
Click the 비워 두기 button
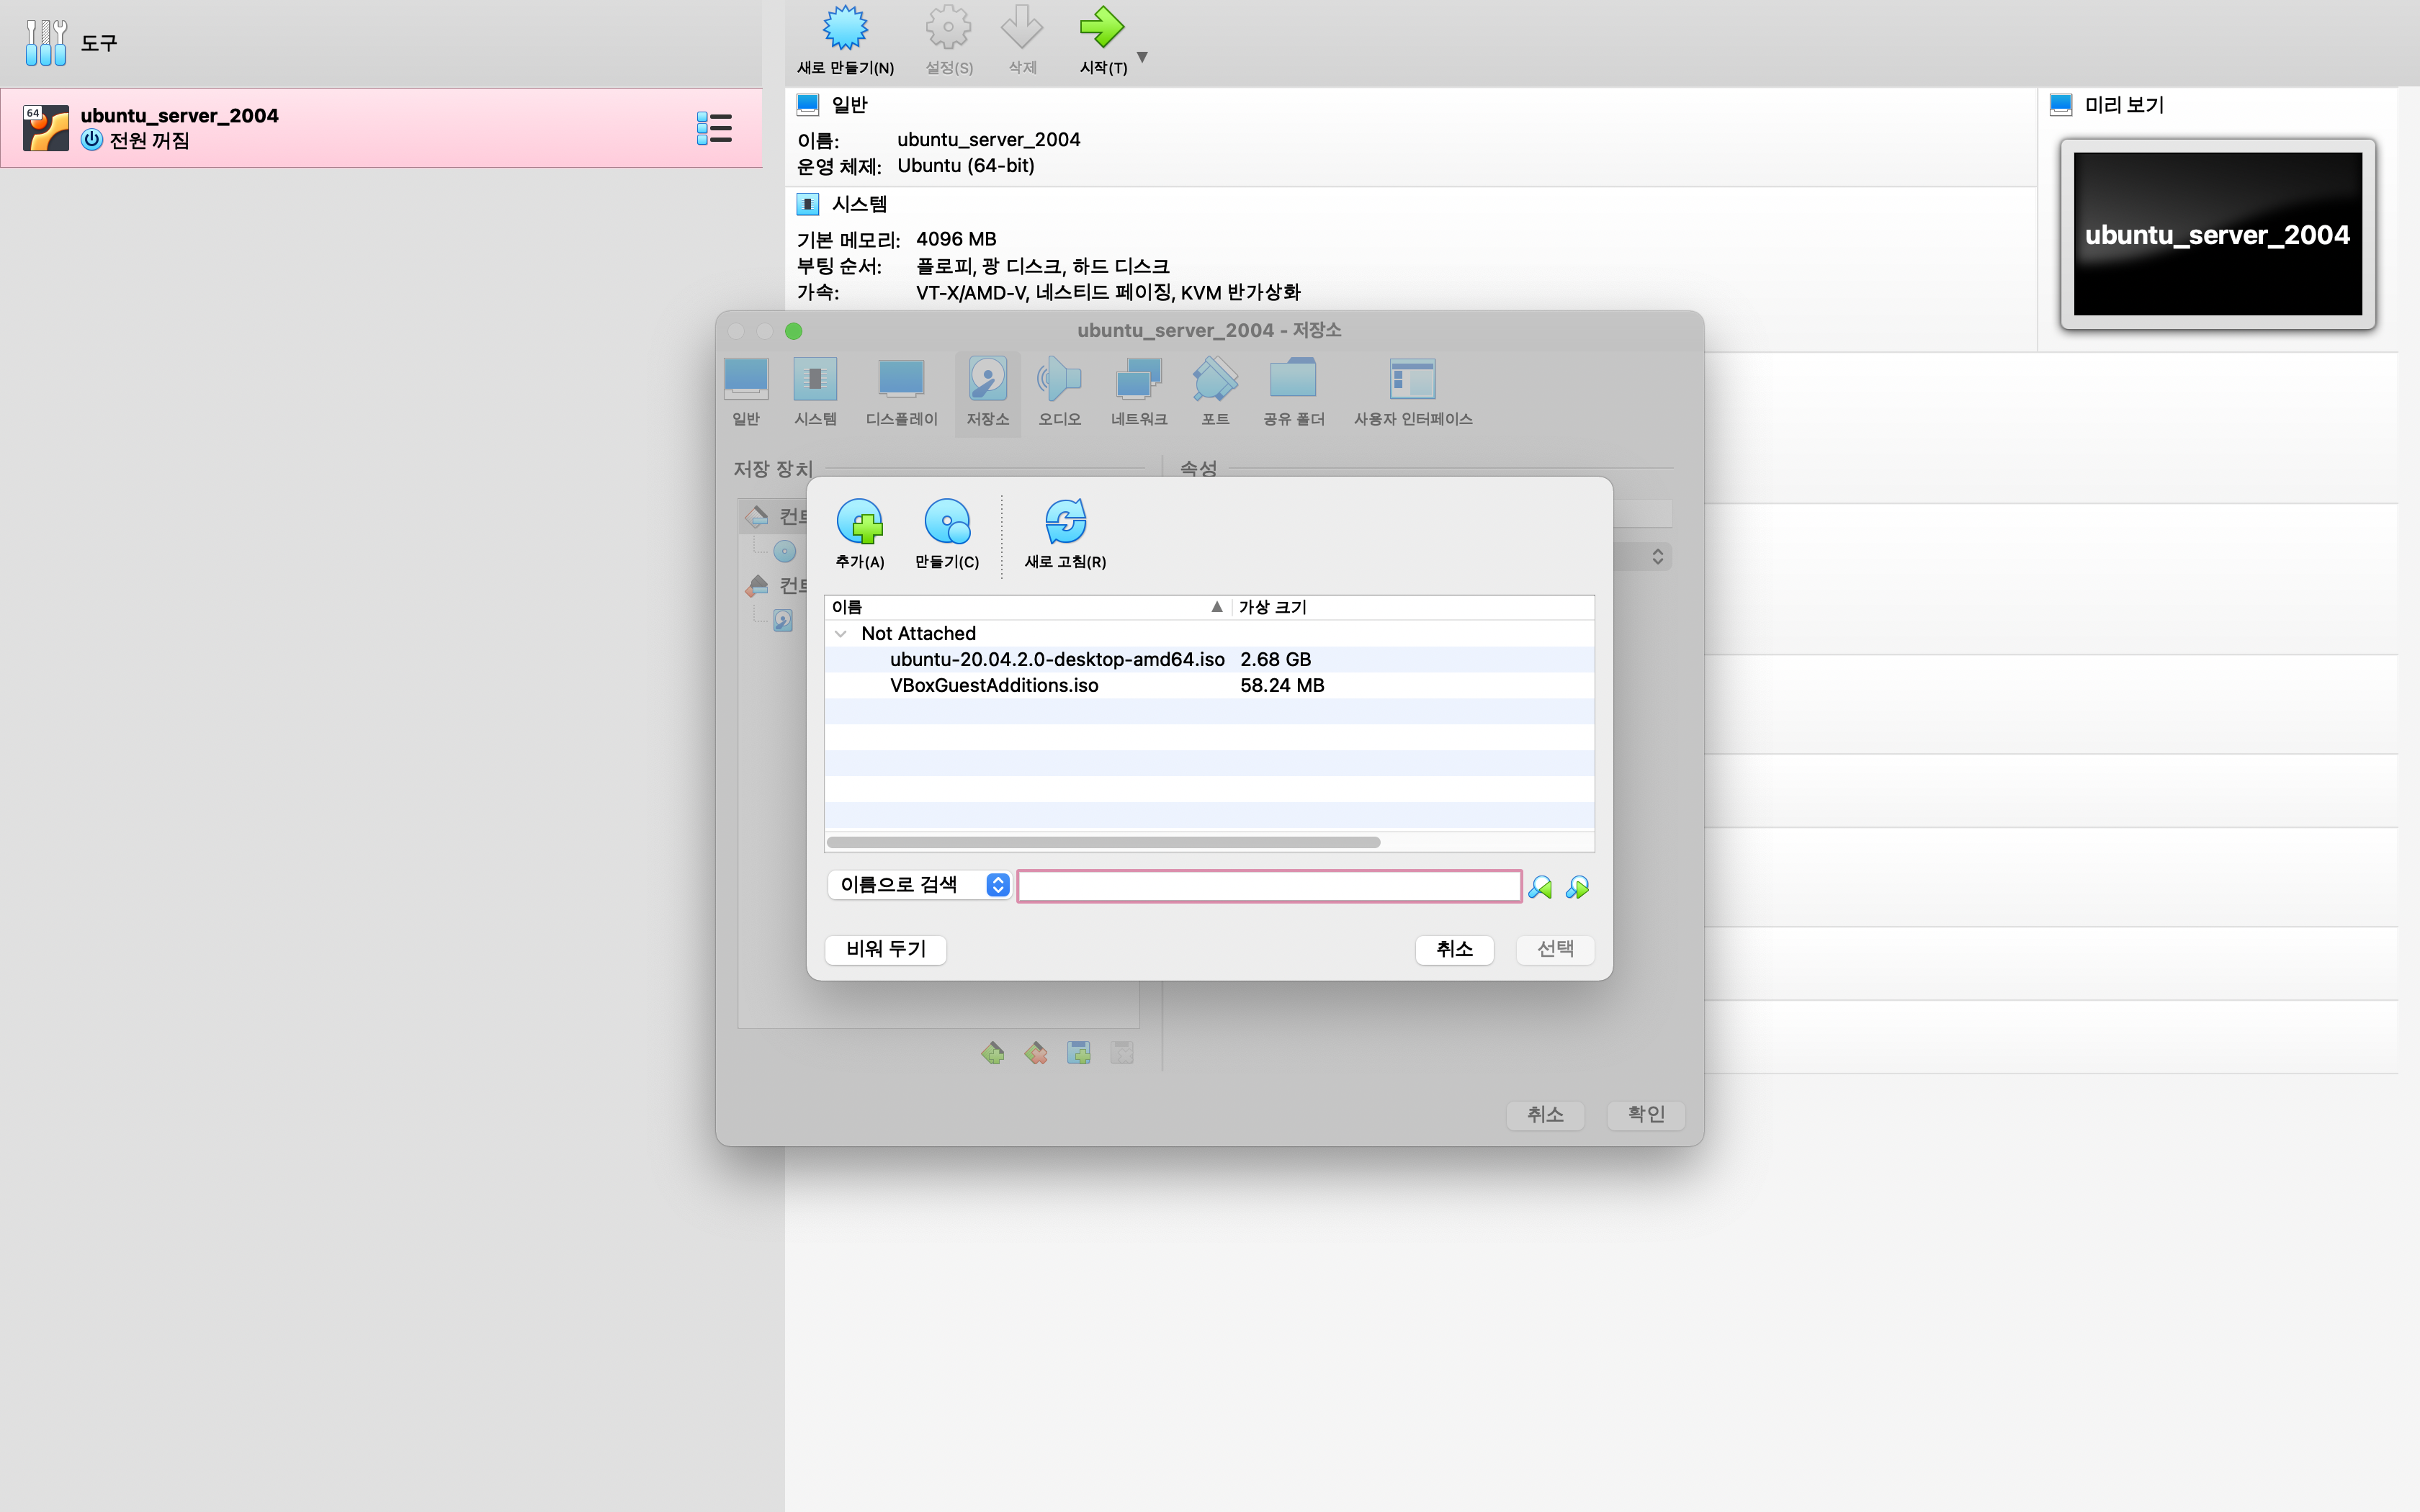coord(885,949)
